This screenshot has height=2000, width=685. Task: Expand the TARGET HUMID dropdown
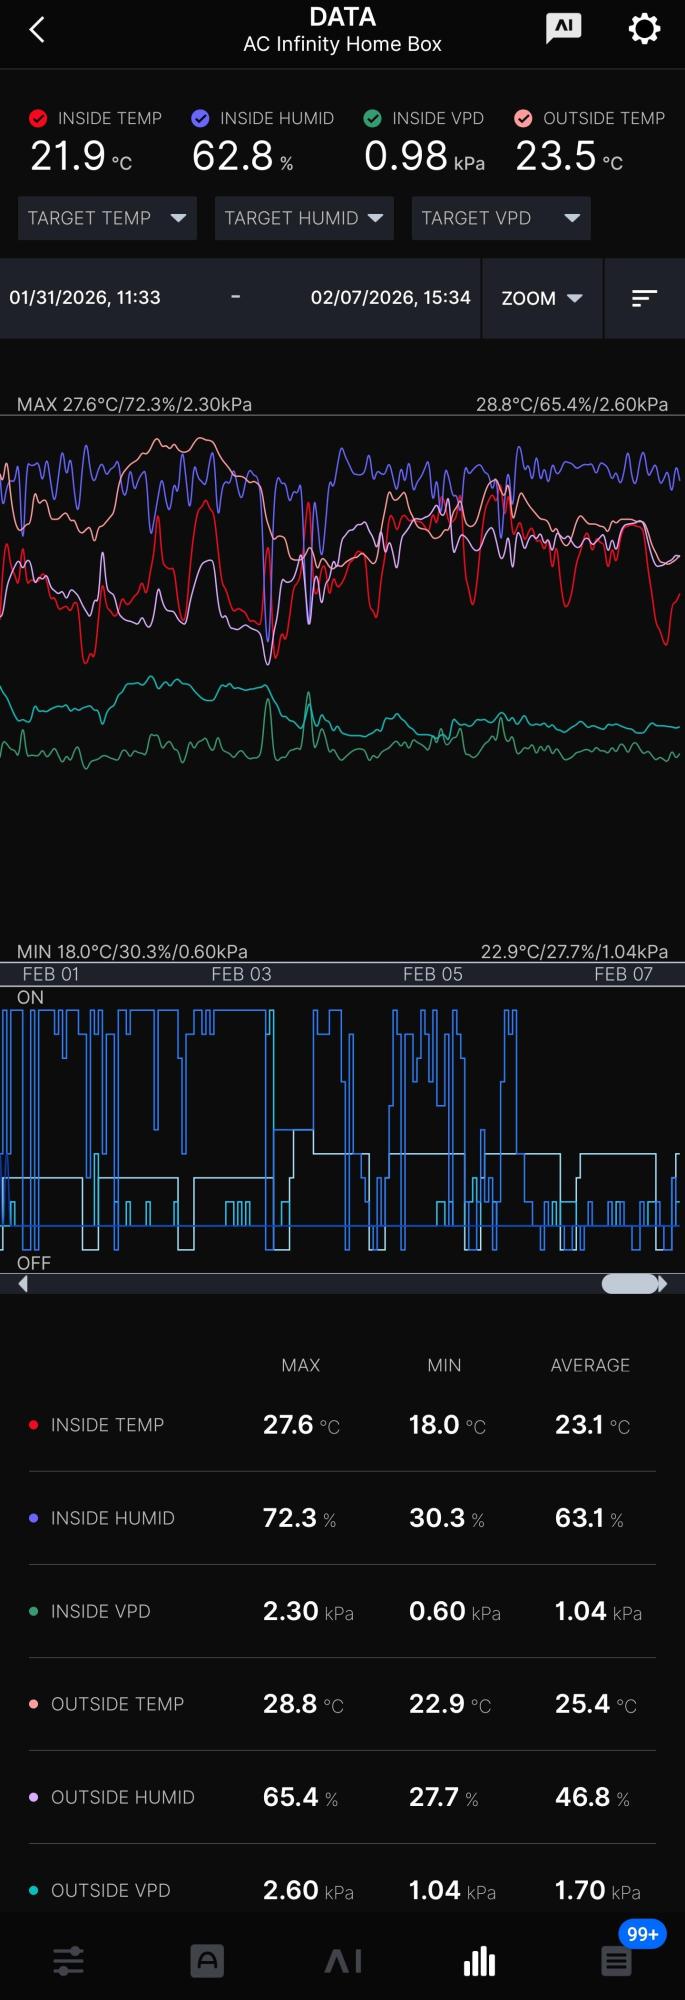coord(304,218)
